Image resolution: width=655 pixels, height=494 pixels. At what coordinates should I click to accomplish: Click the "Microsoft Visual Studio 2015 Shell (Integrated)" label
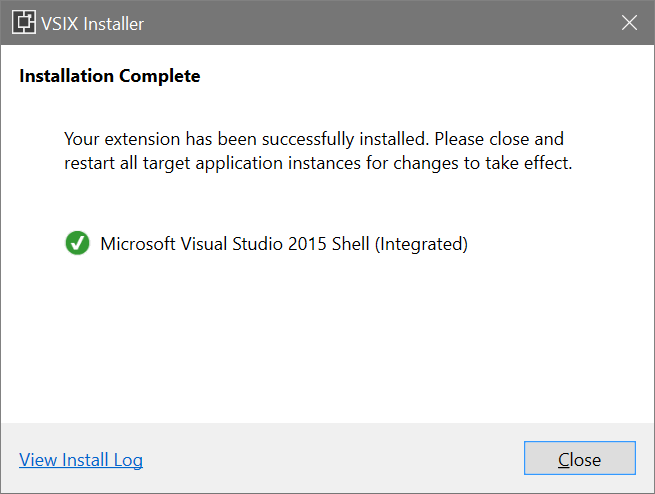[x=284, y=243]
